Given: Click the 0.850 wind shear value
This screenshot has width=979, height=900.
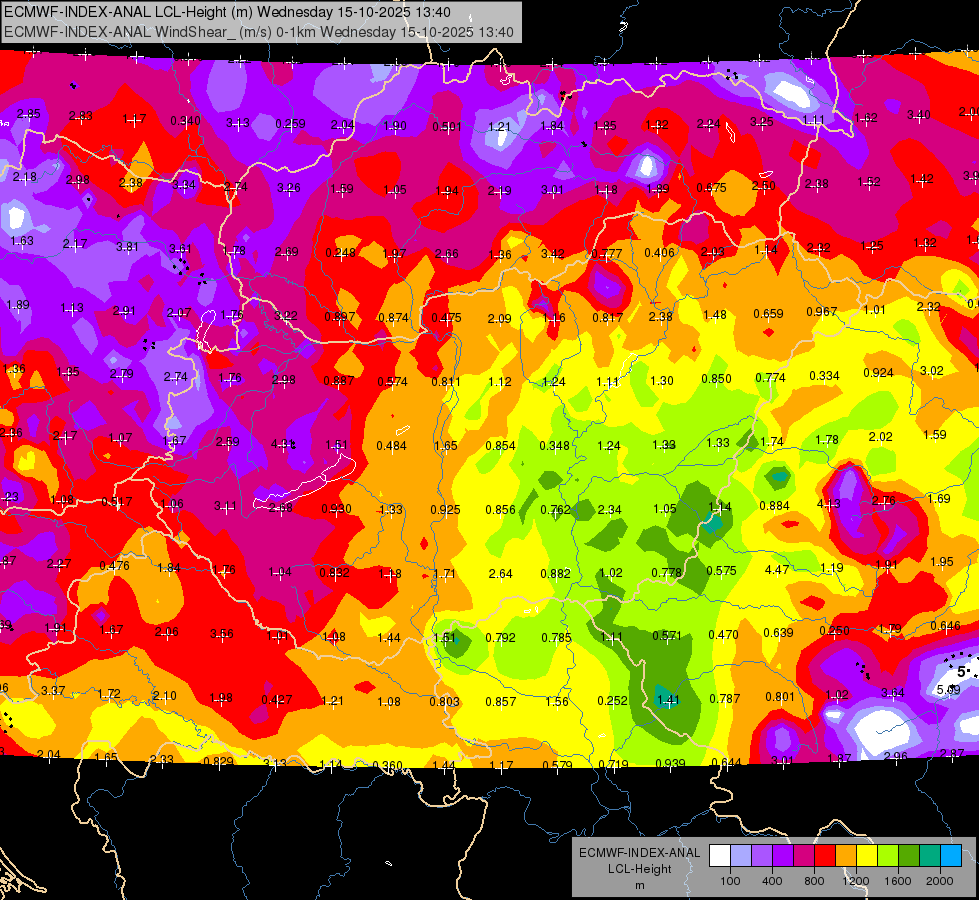Looking at the screenshot, I should (x=716, y=378).
